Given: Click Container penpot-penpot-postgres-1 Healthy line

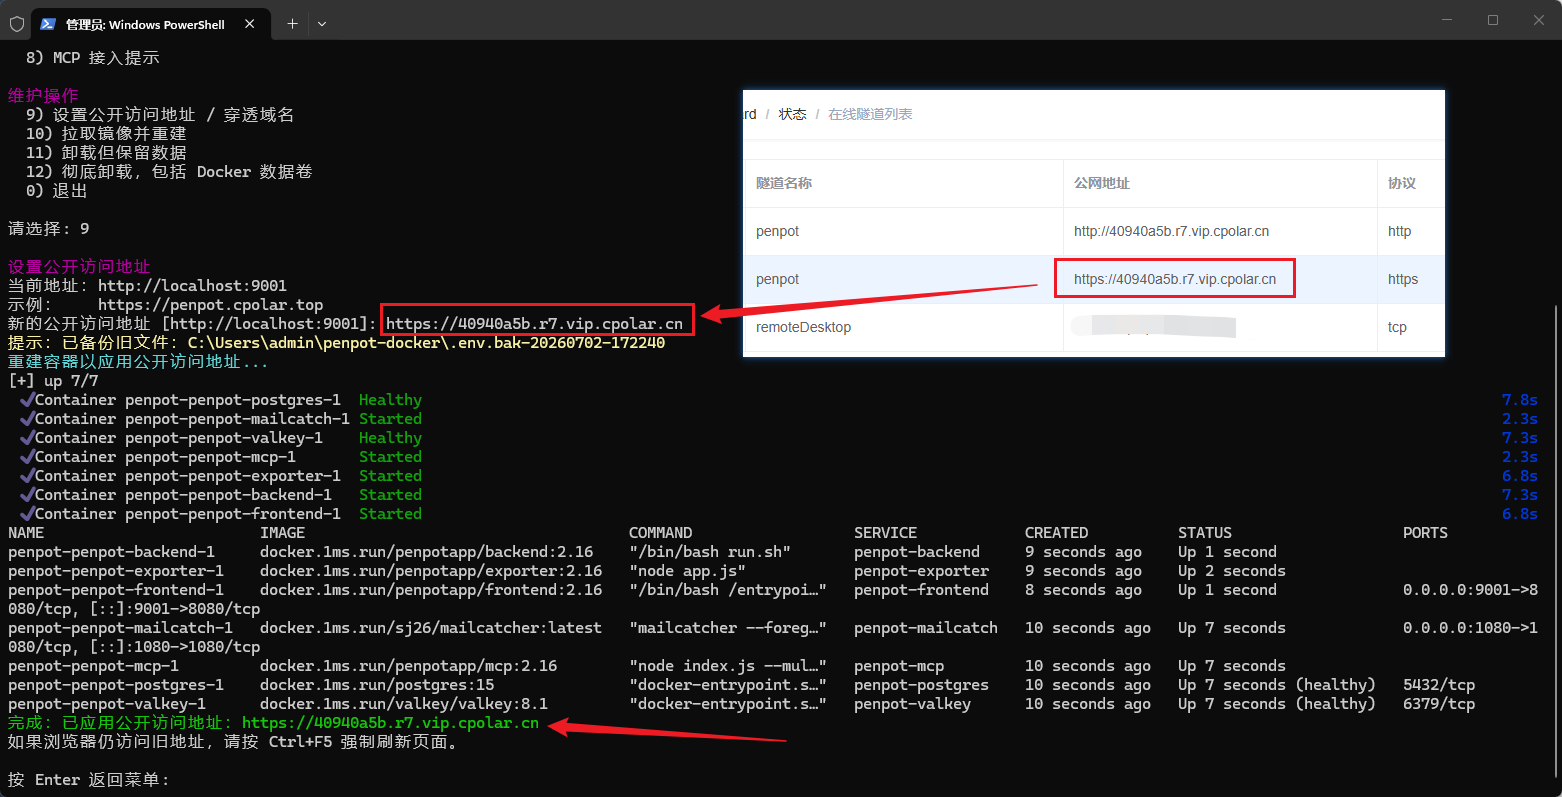Looking at the screenshot, I should coord(220,400).
